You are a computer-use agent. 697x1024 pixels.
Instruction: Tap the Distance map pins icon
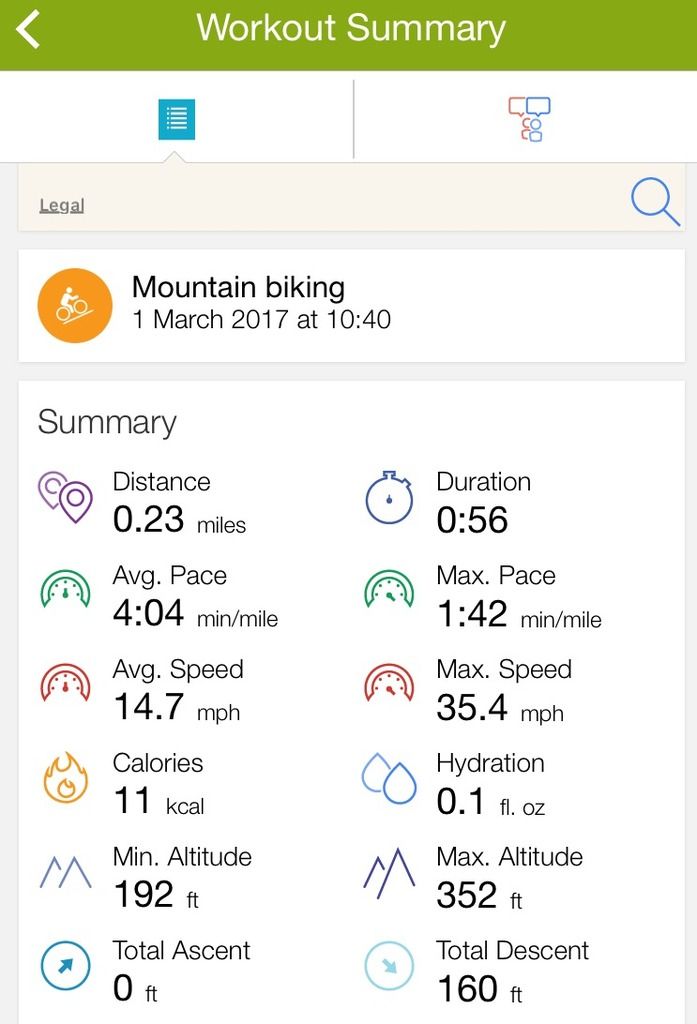pyautogui.click(x=65, y=497)
